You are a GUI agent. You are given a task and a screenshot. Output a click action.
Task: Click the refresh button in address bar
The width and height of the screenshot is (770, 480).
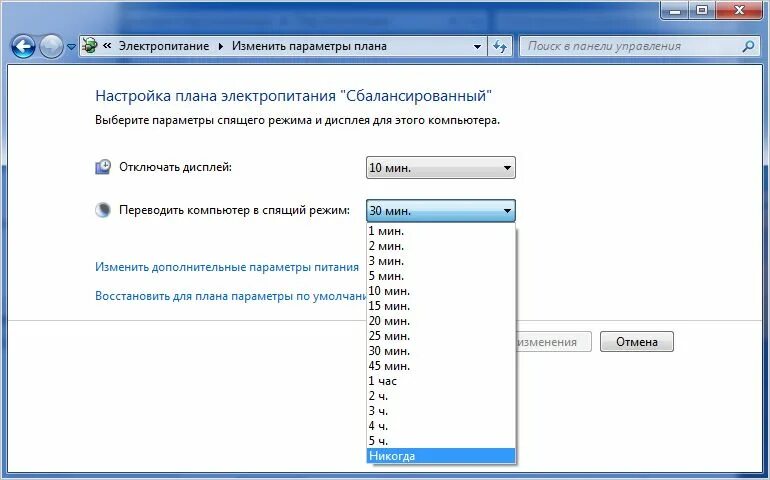pos(500,47)
